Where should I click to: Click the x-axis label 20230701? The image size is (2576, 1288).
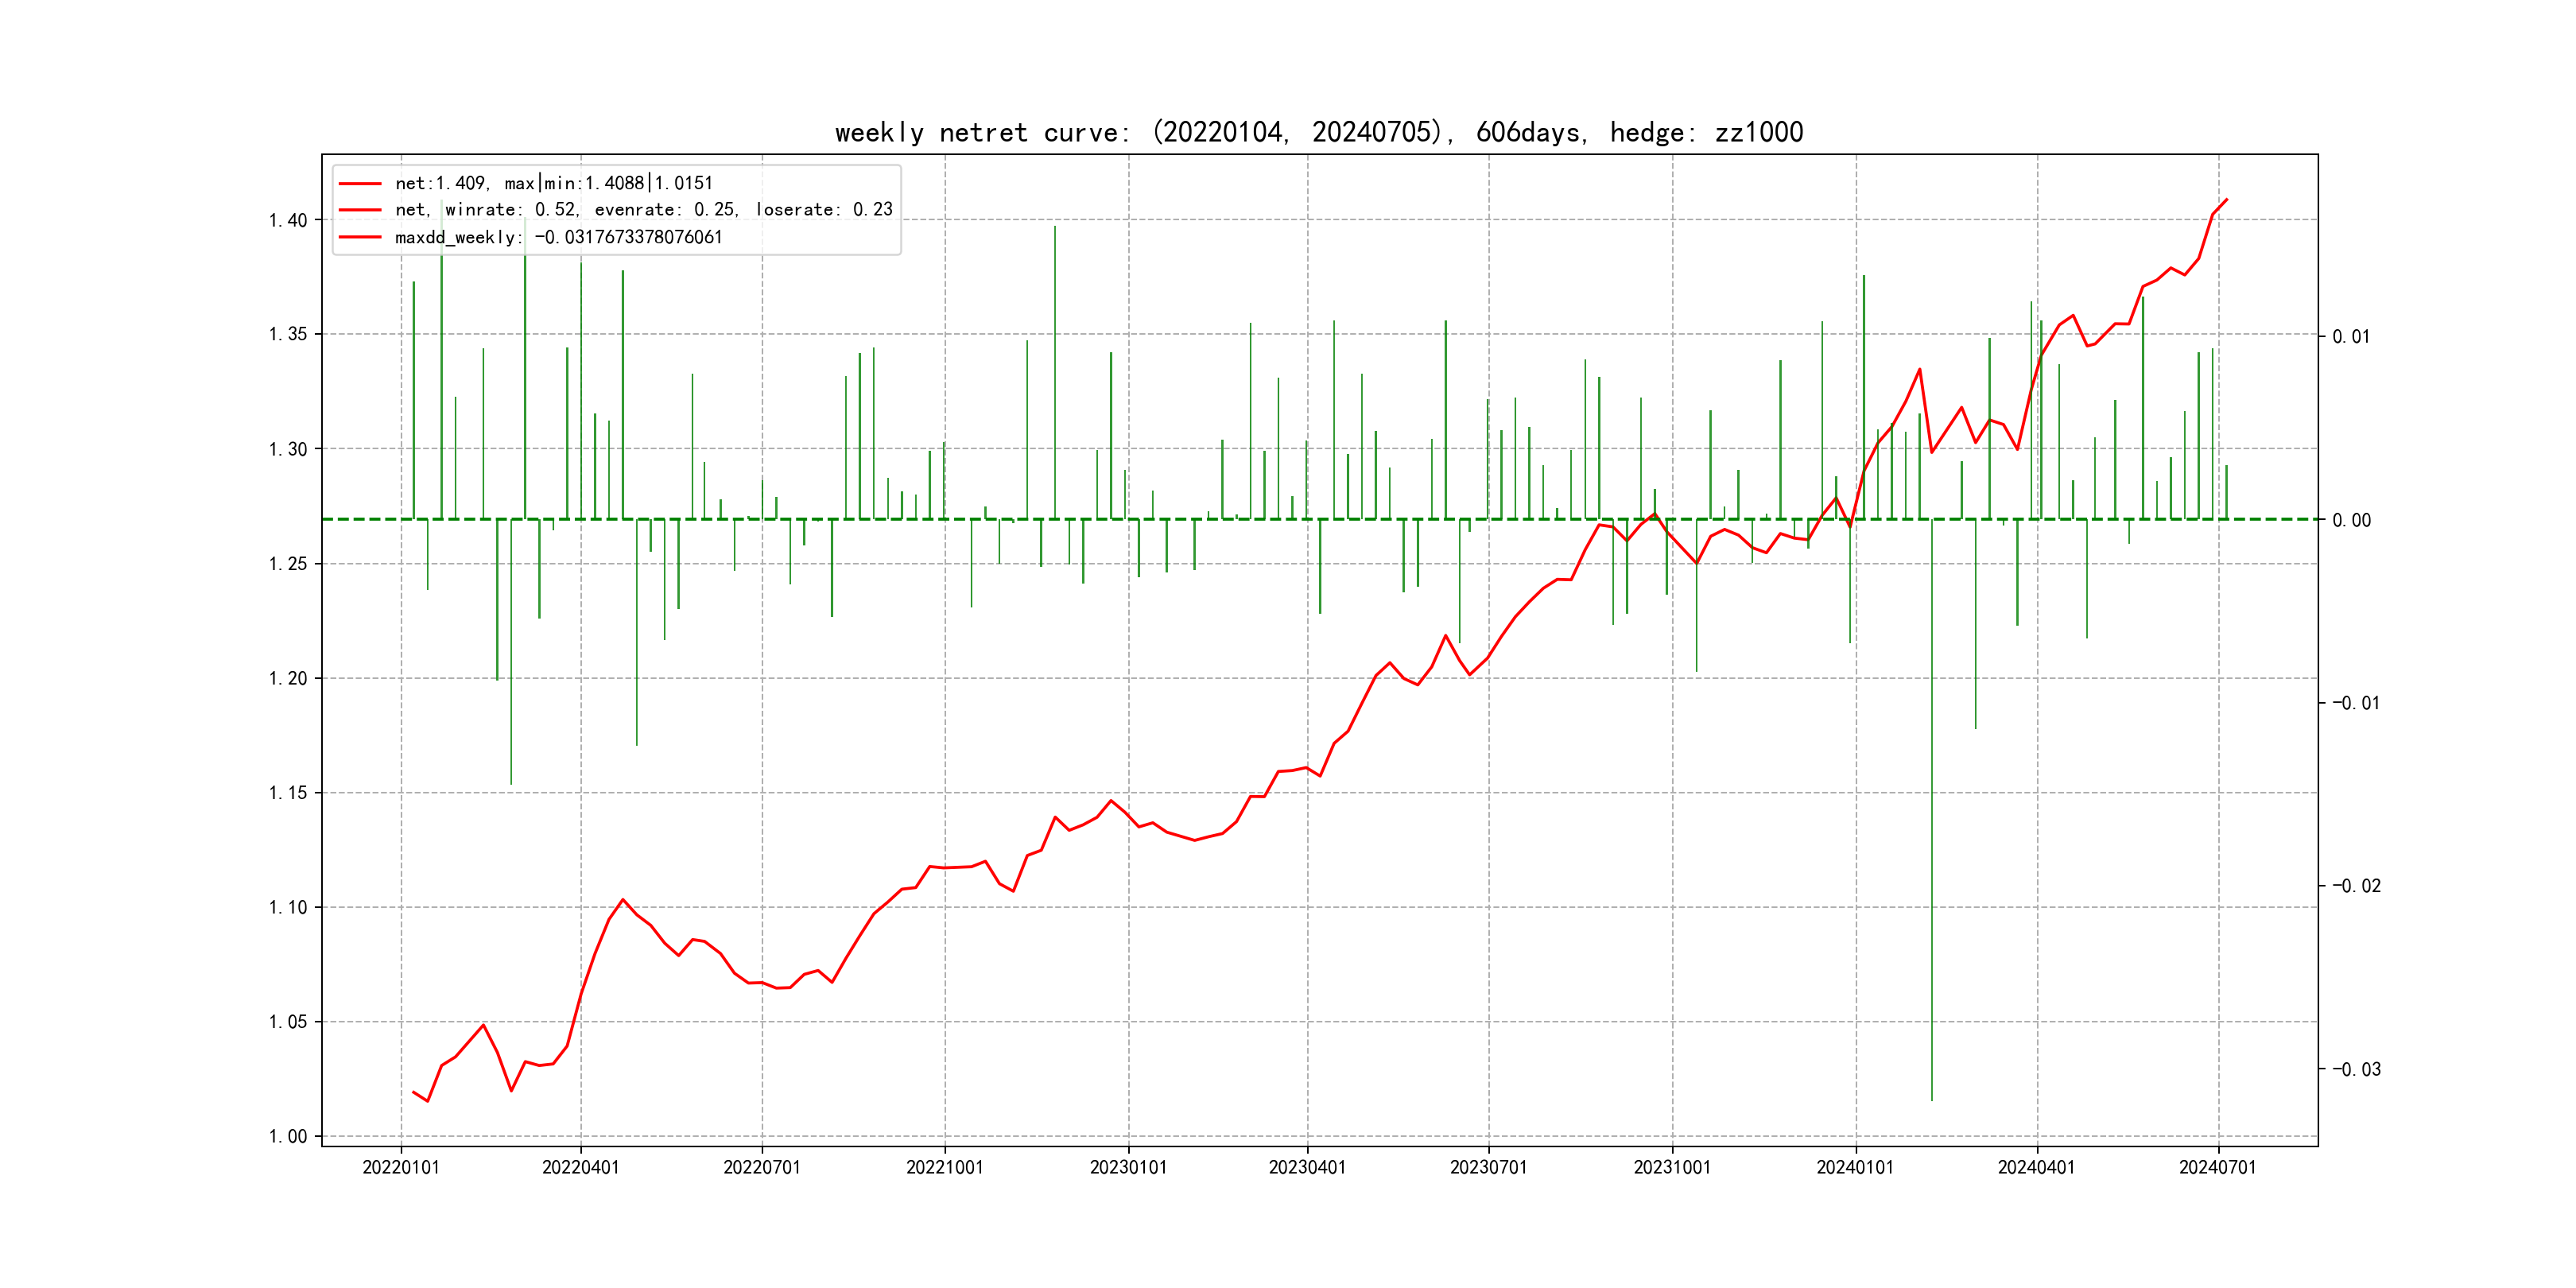(1488, 1167)
